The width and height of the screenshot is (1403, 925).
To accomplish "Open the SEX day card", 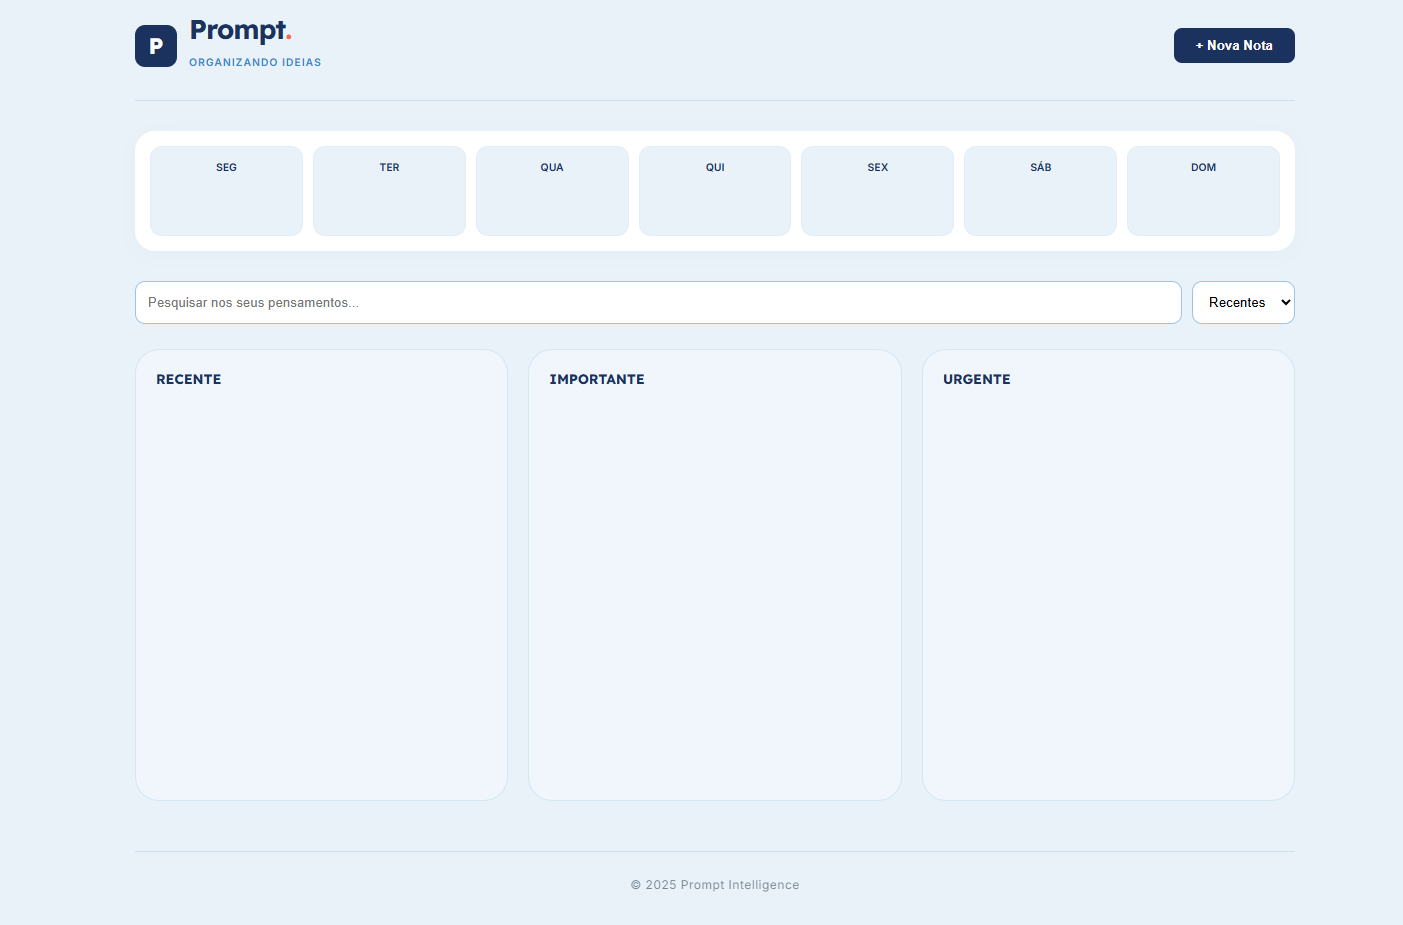I will pyautogui.click(x=877, y=191).
